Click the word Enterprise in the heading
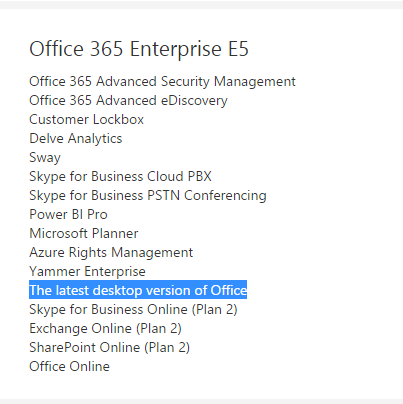 coord(176,50)
